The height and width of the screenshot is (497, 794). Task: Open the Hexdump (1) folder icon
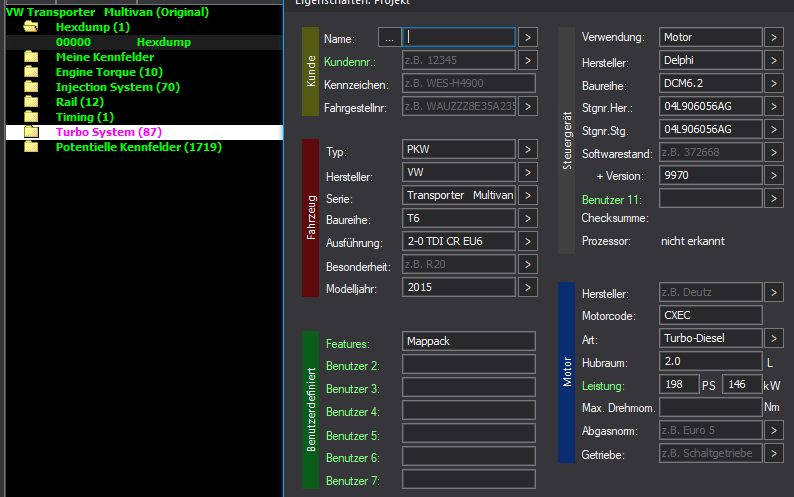pos(31,27)
